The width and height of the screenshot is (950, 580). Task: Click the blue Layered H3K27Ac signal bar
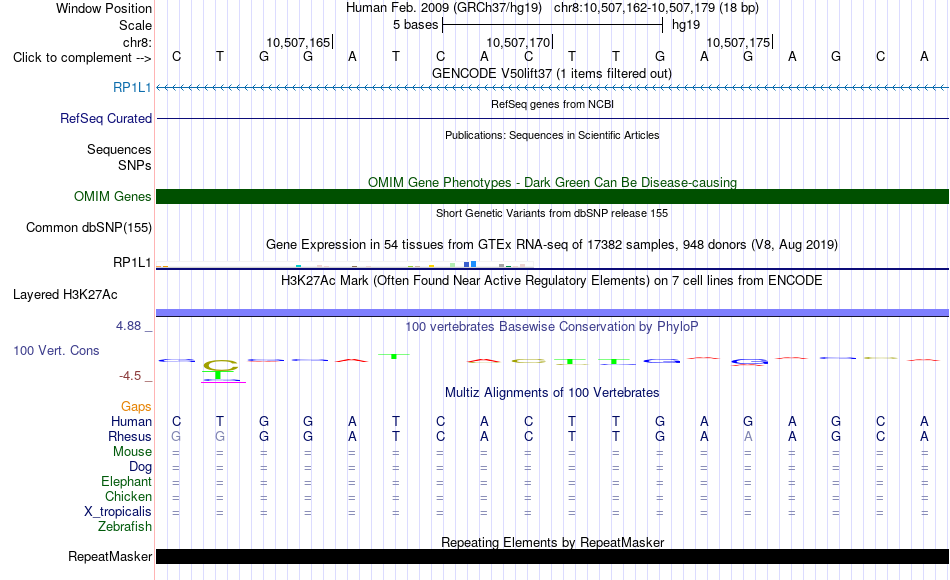click(553, 313)
